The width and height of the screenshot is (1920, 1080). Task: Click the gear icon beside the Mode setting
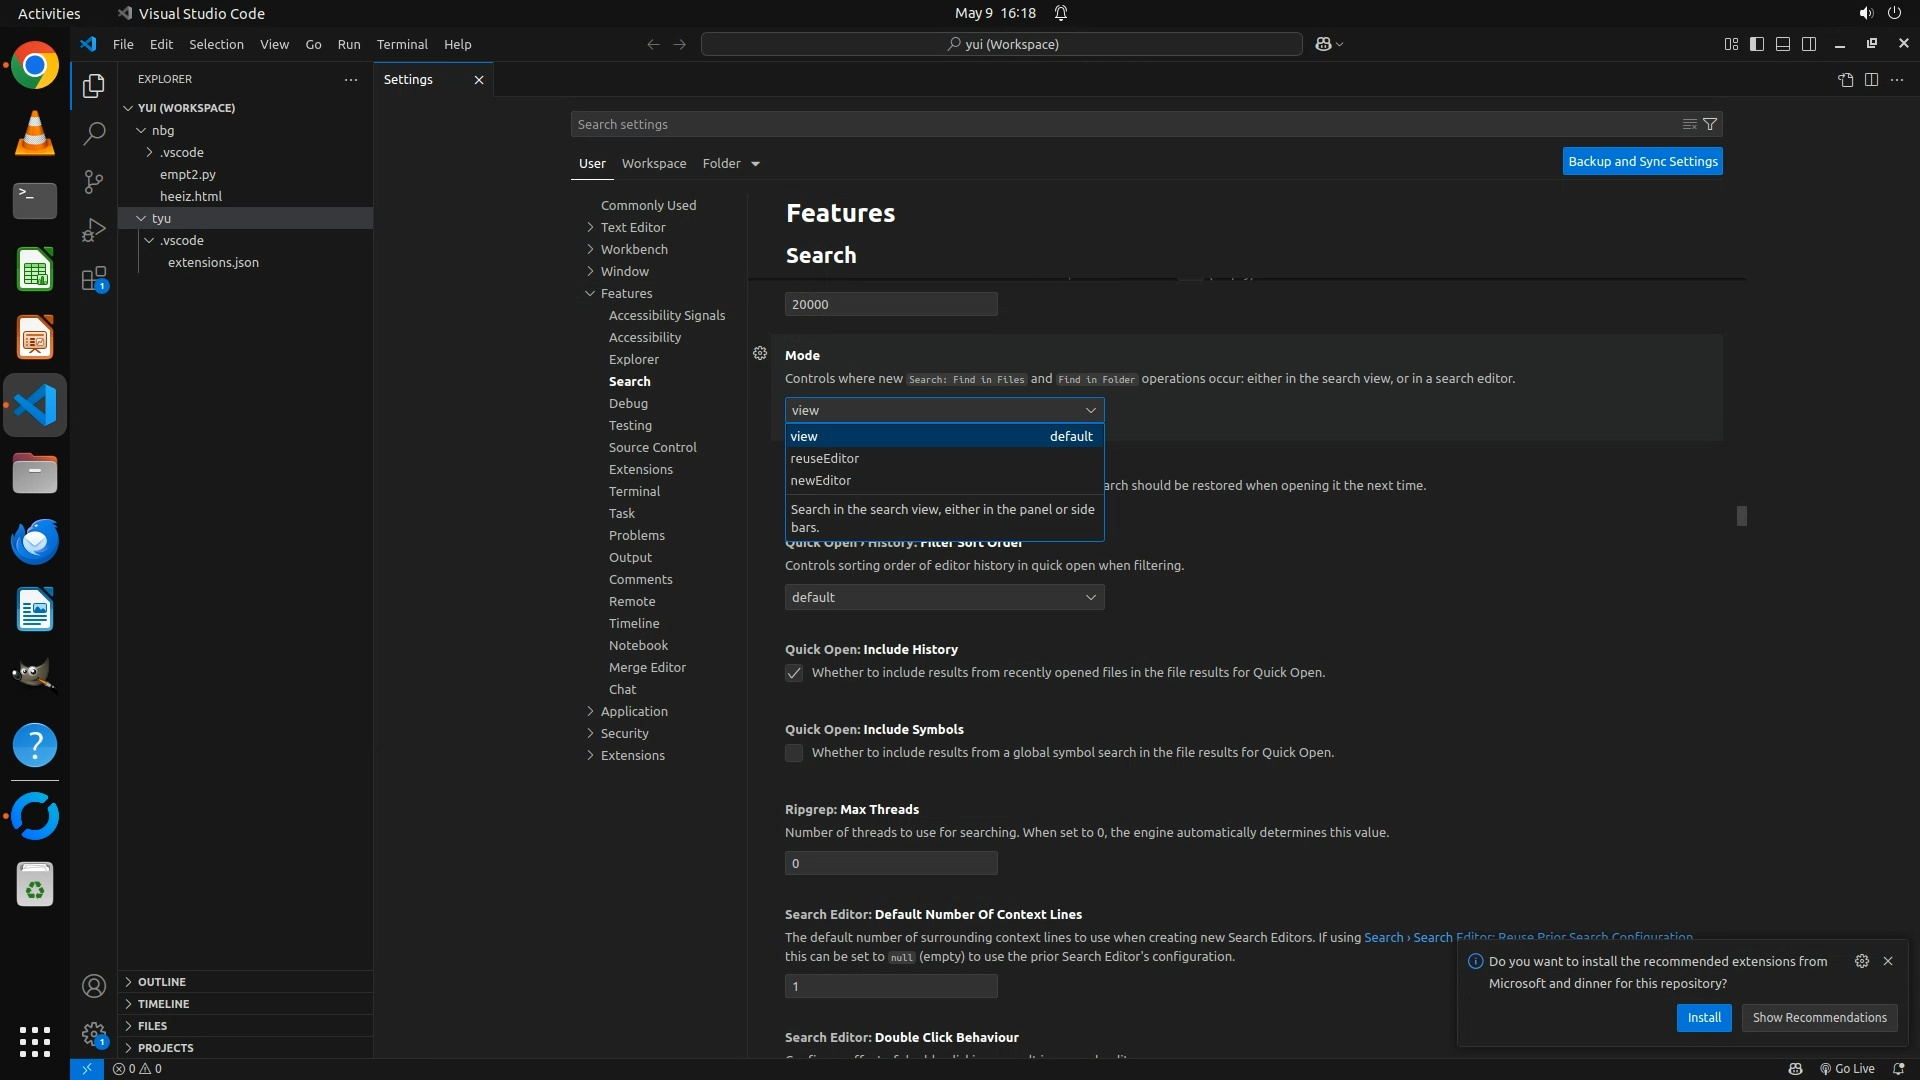tap(760, 353)
